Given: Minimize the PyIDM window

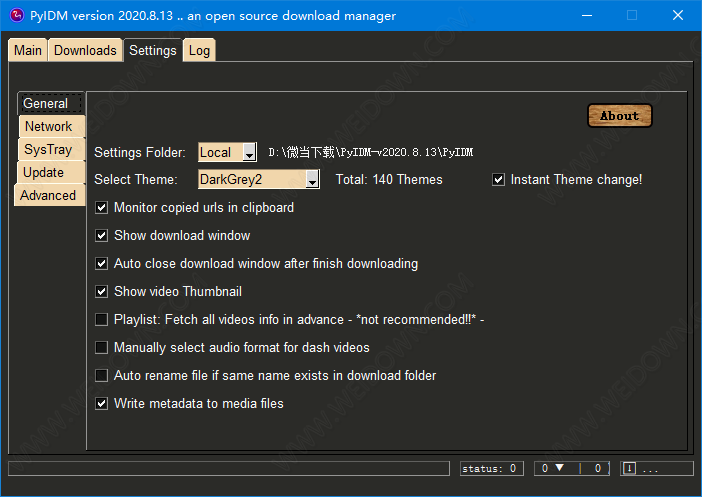Looking at the screenshot, I should click(x=587, y=15).
